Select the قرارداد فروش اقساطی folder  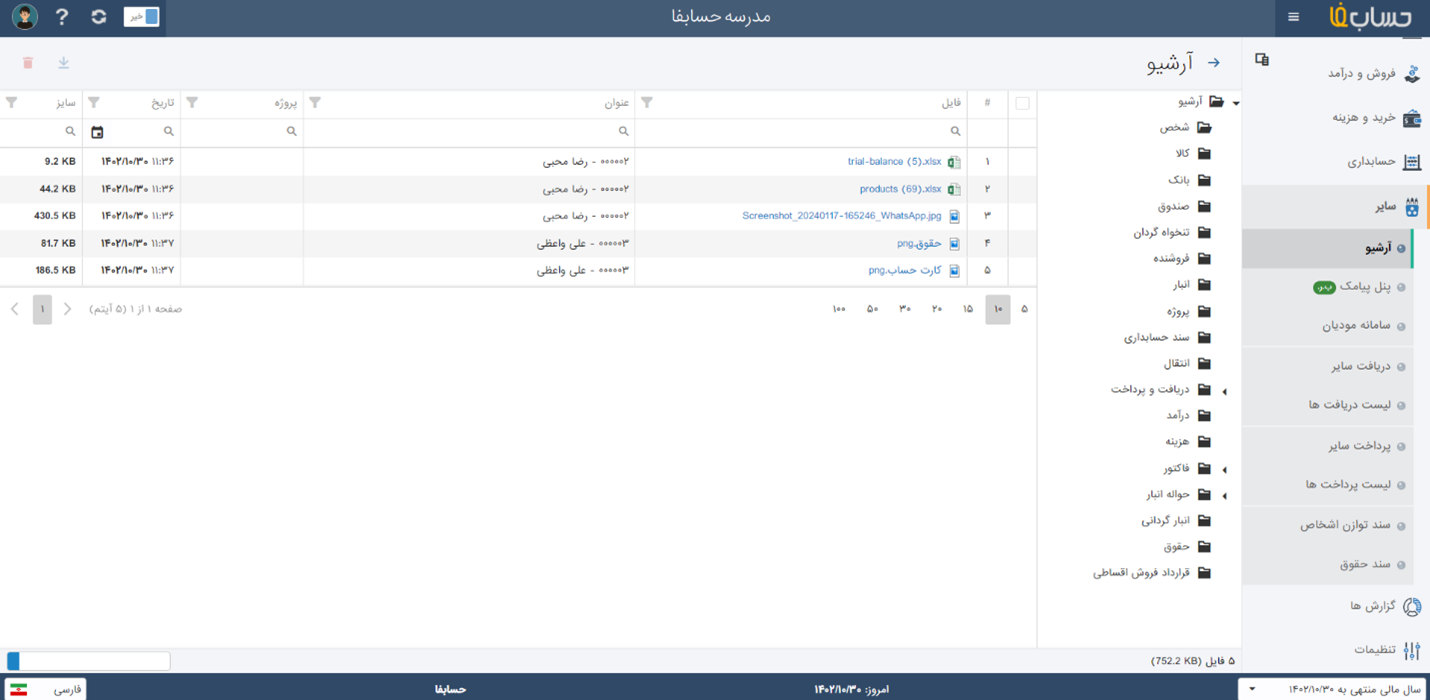click(1152, 573)
